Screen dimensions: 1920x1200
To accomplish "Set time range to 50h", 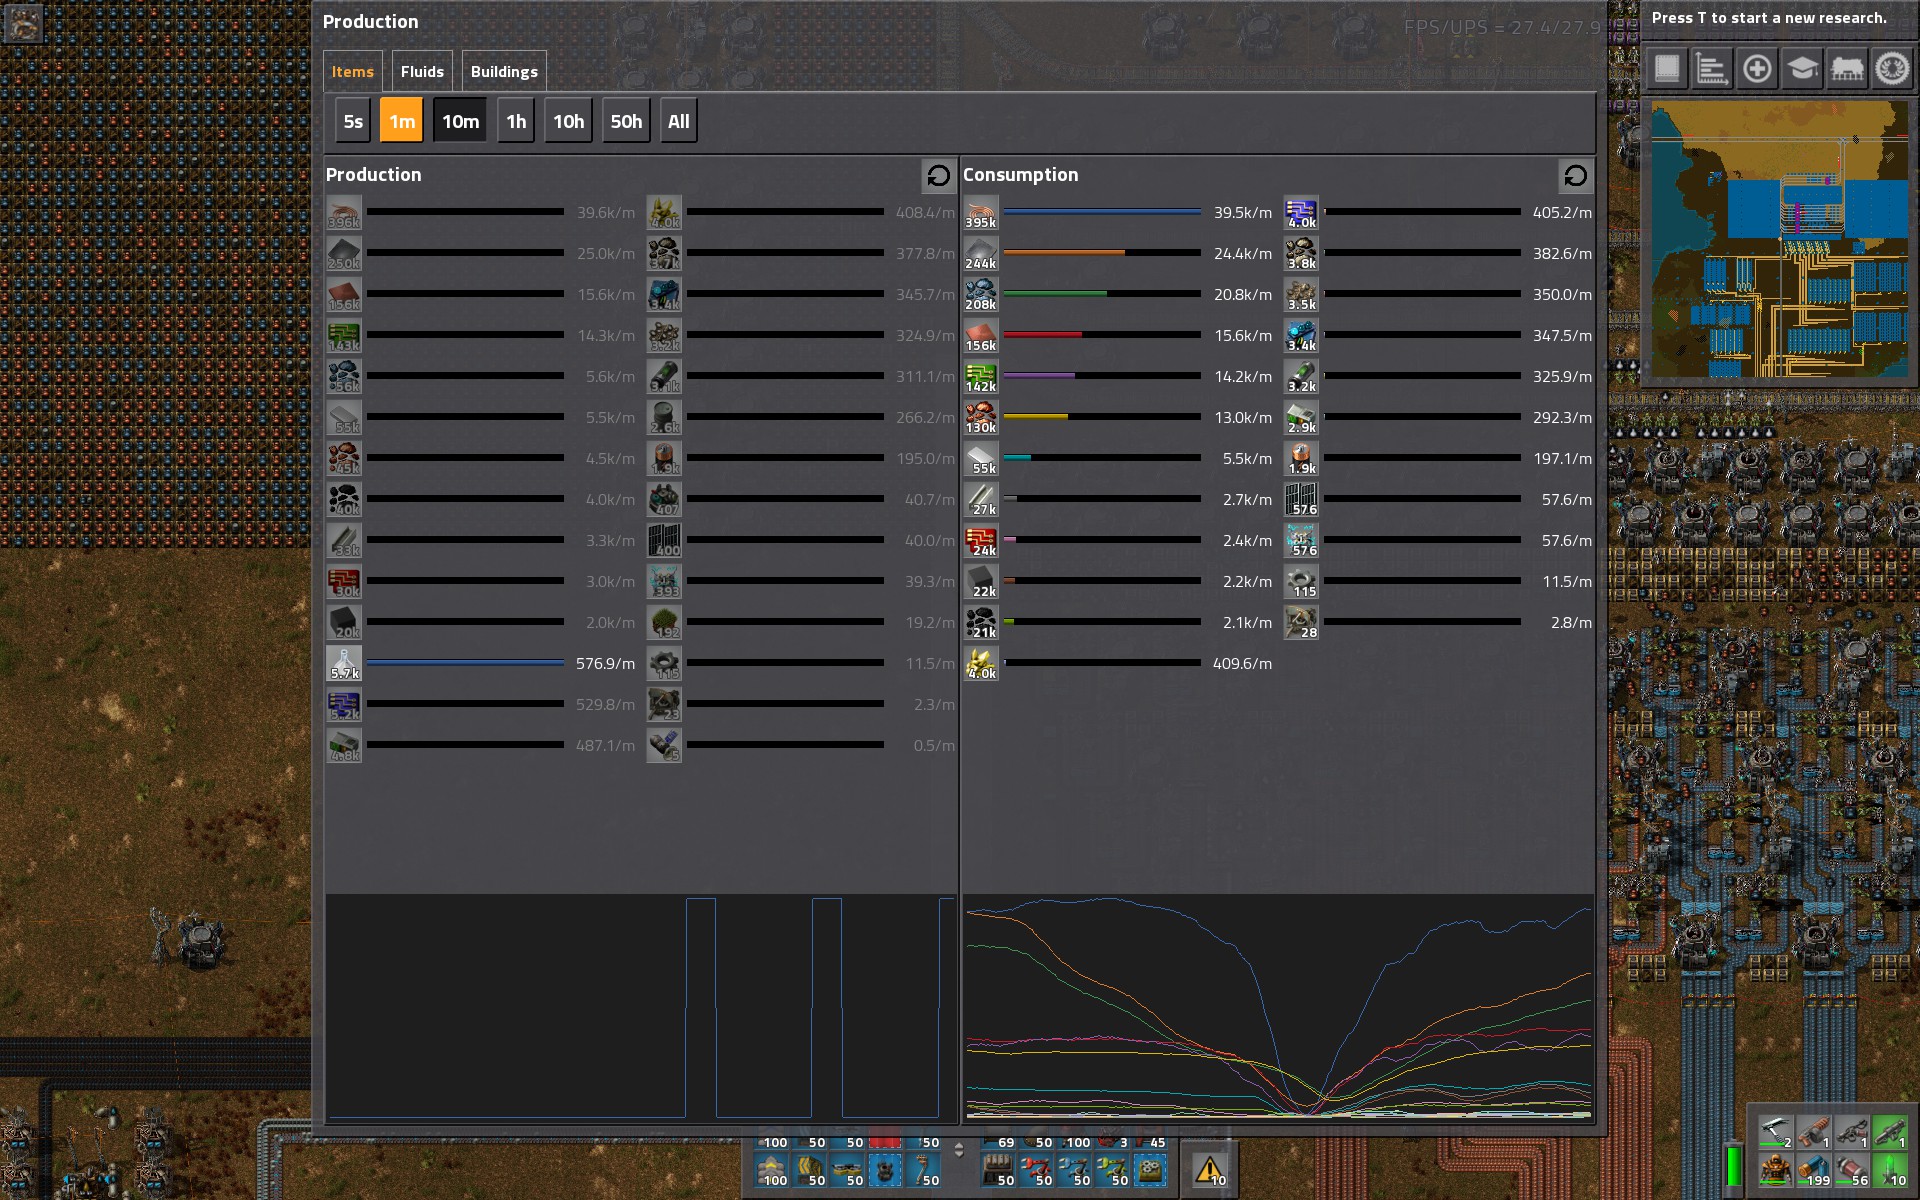I will 626,121.
